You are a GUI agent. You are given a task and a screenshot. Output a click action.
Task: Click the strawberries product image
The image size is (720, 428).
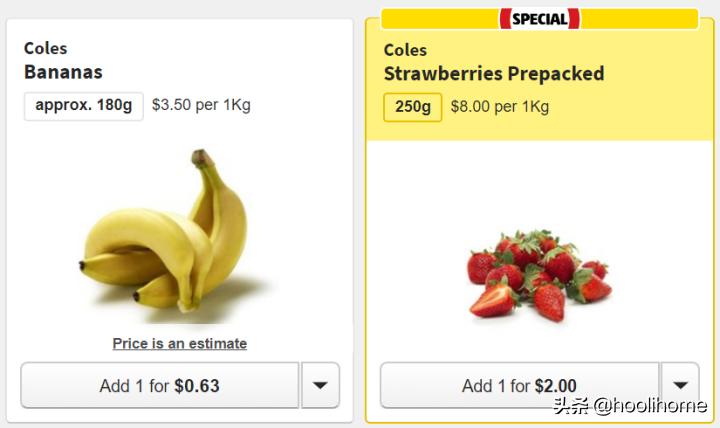point(538,272)
